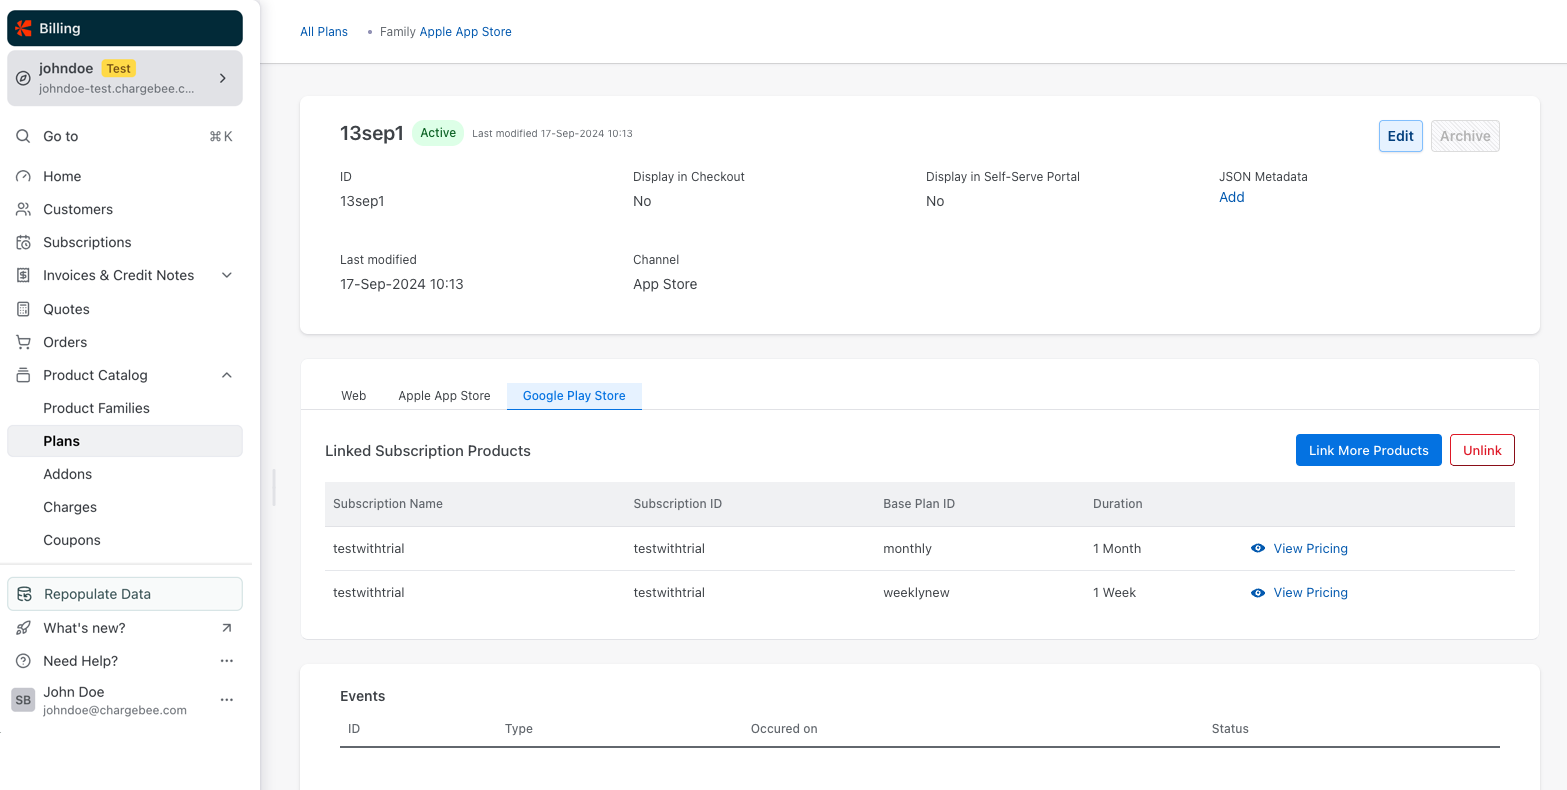Click Add link under JSON Metadata

click(x=1231, y=197)
